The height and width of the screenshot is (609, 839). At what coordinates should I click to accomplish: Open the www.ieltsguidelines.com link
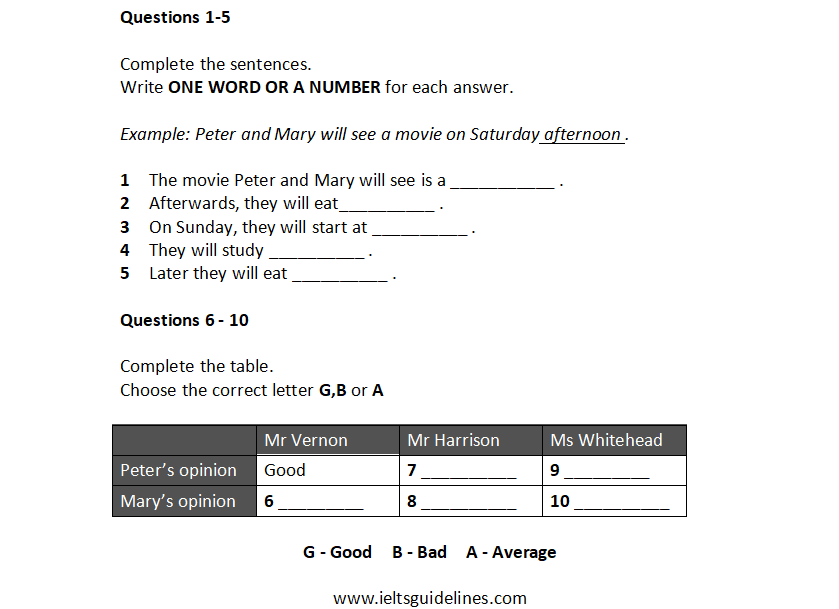pyautogui.click(x=430, y=598)
